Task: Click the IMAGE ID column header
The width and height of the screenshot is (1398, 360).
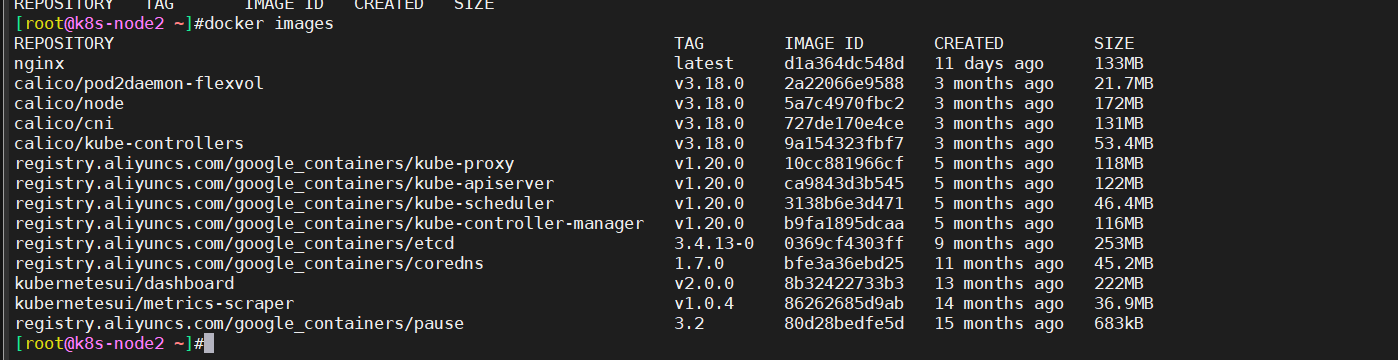Action: (x=824, y=44)
